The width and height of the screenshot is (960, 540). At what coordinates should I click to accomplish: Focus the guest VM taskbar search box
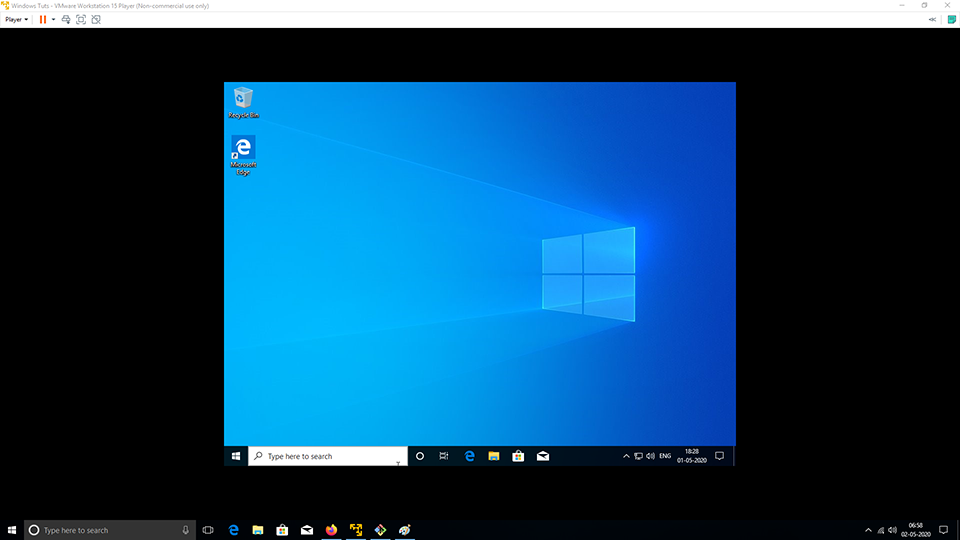point(328,456)
